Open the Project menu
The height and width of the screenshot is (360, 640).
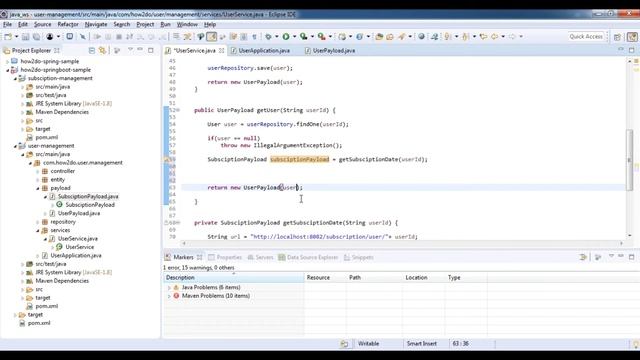click(145, 24)
